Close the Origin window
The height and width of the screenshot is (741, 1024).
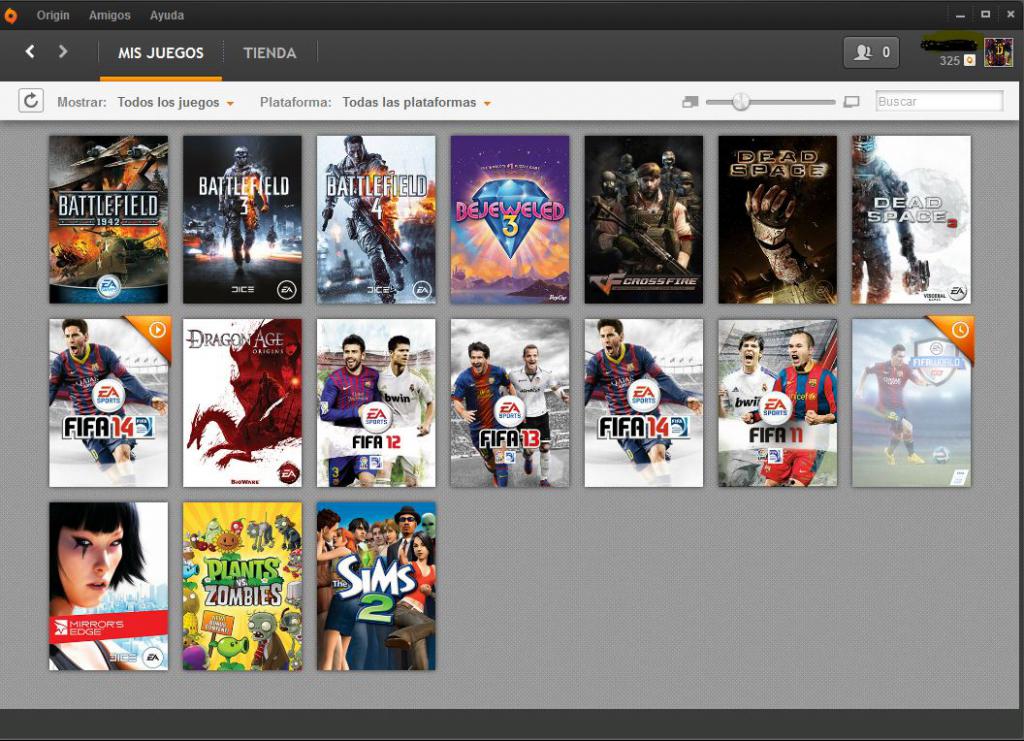coord(1010,14)
